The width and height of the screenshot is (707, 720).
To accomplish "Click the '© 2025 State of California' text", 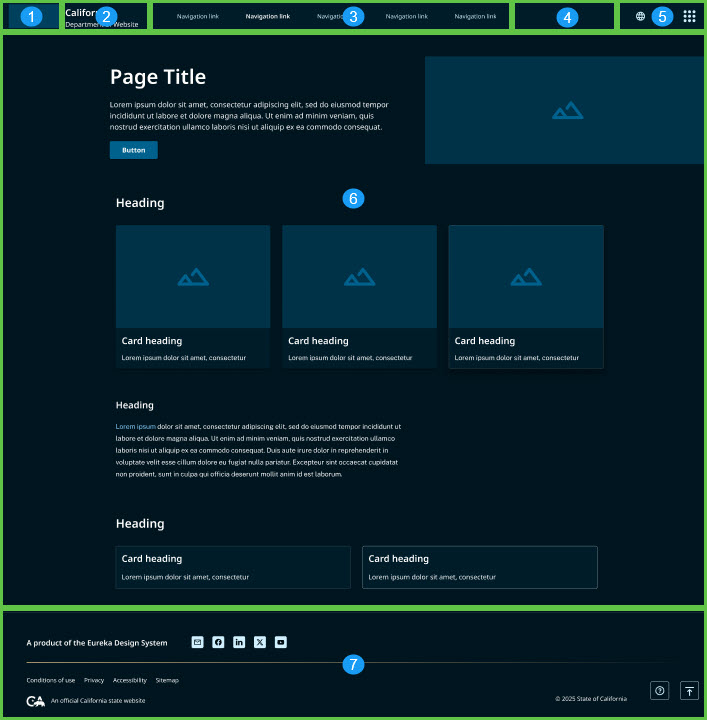I will 591,699.
